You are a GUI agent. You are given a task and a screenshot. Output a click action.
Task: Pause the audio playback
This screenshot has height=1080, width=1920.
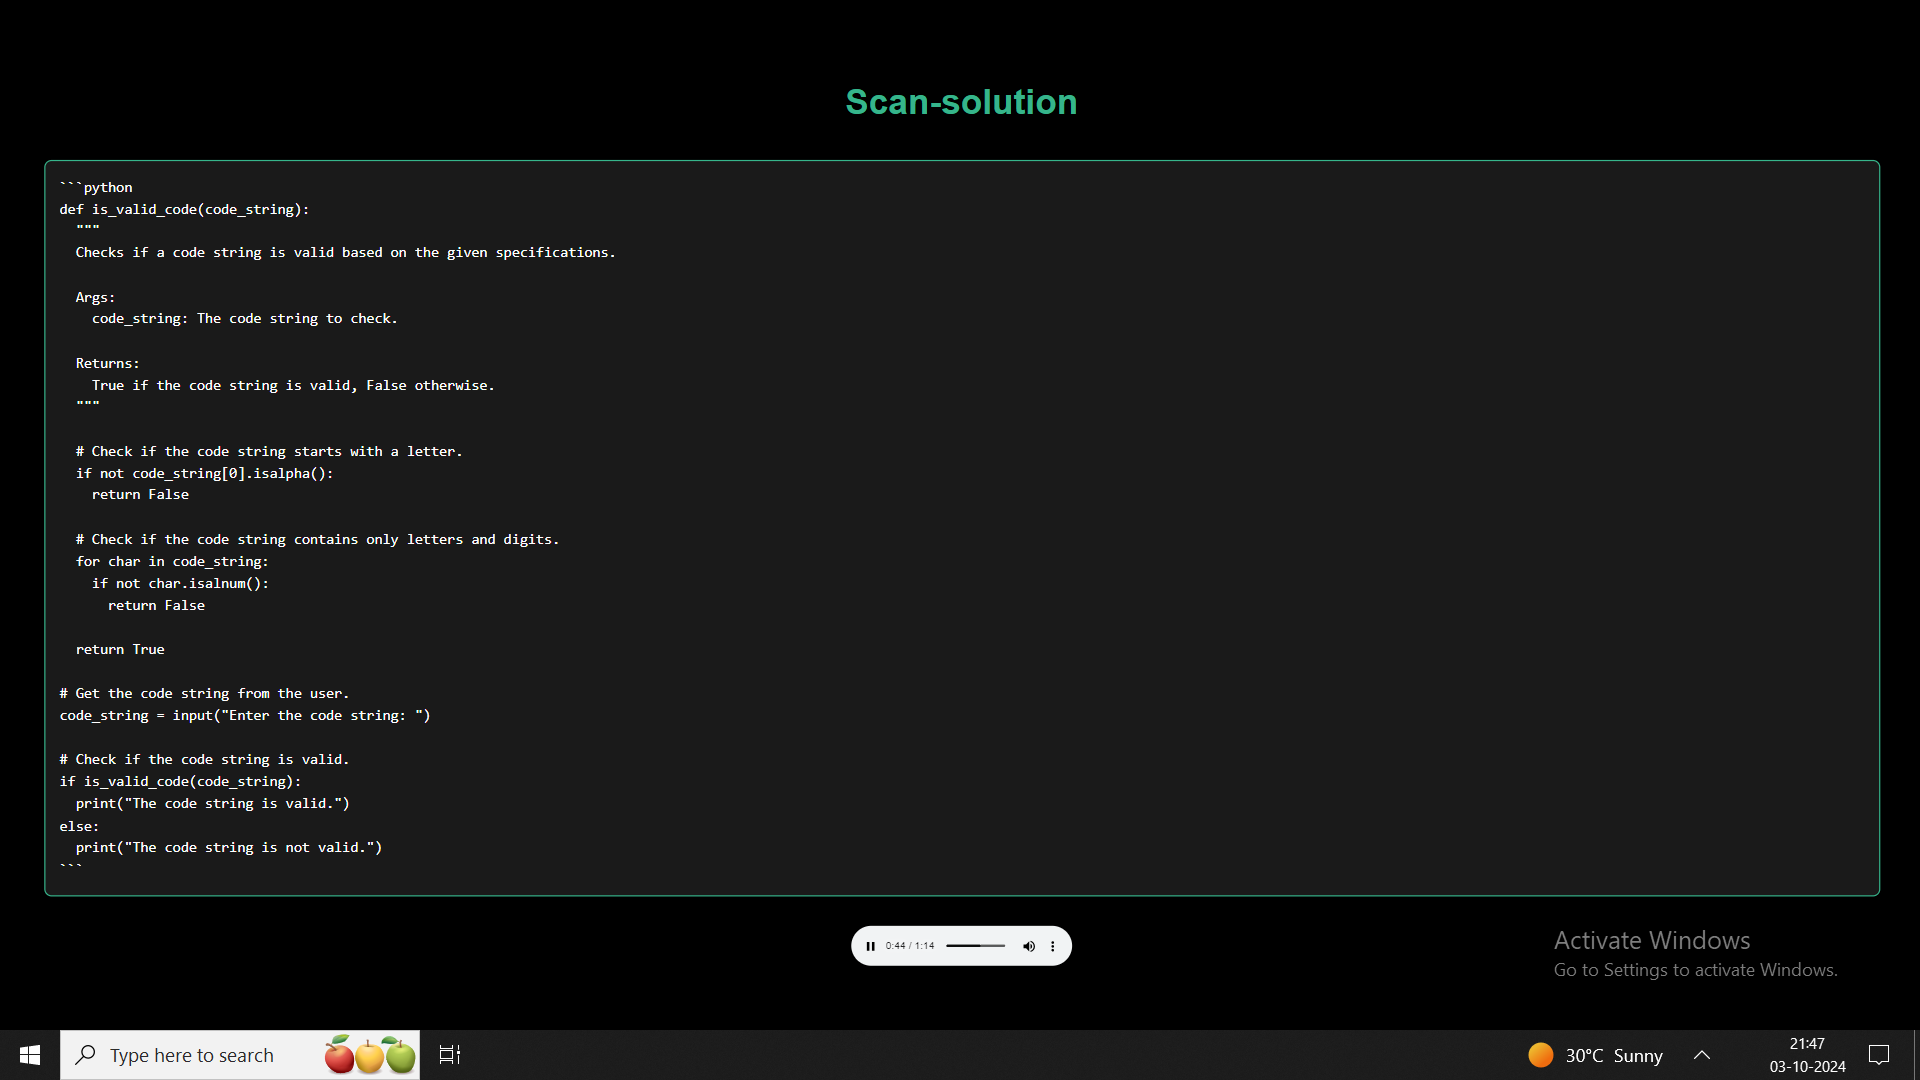870,946
